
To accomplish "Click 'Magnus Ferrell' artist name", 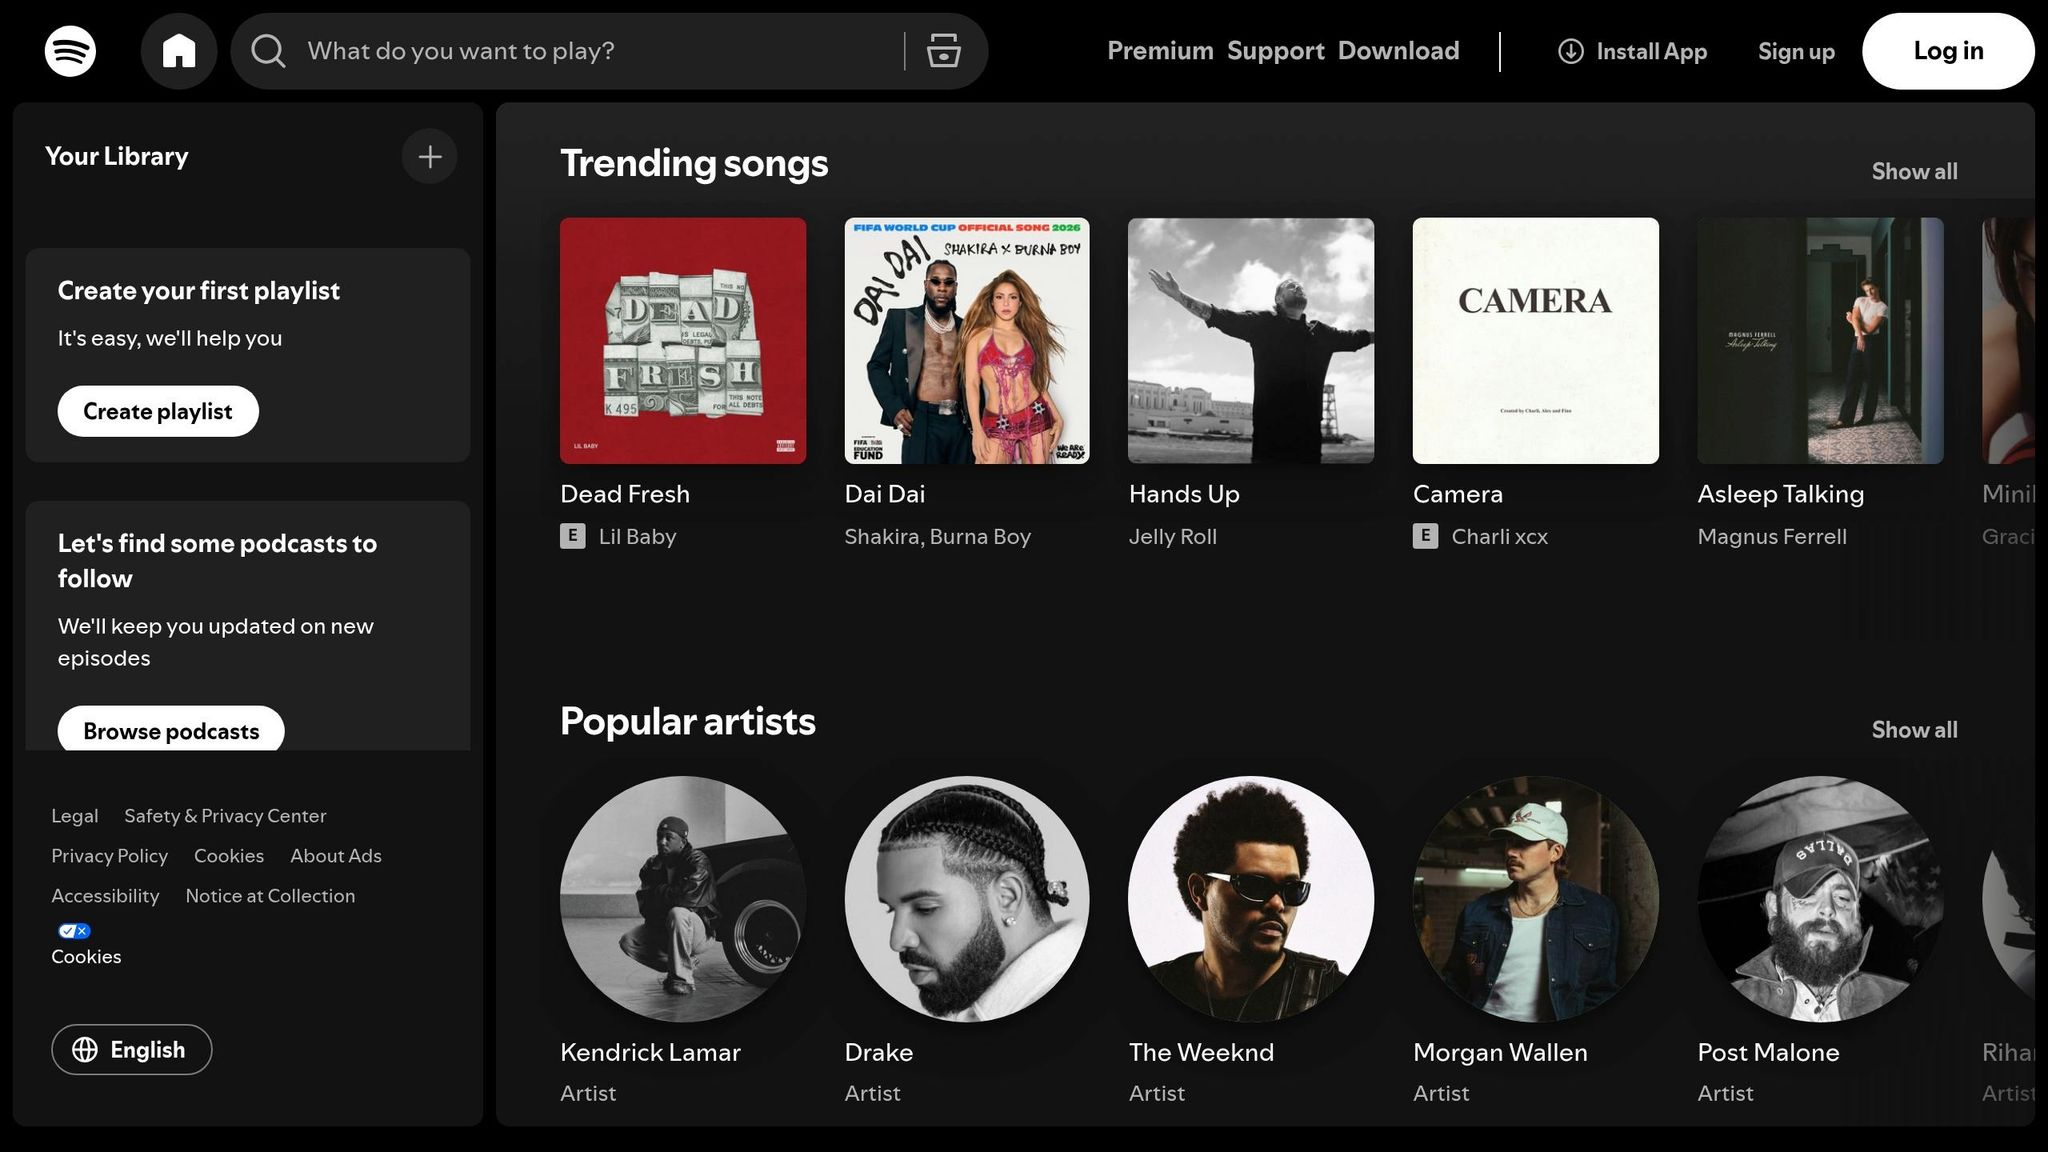I will [x=1772, y=536].
